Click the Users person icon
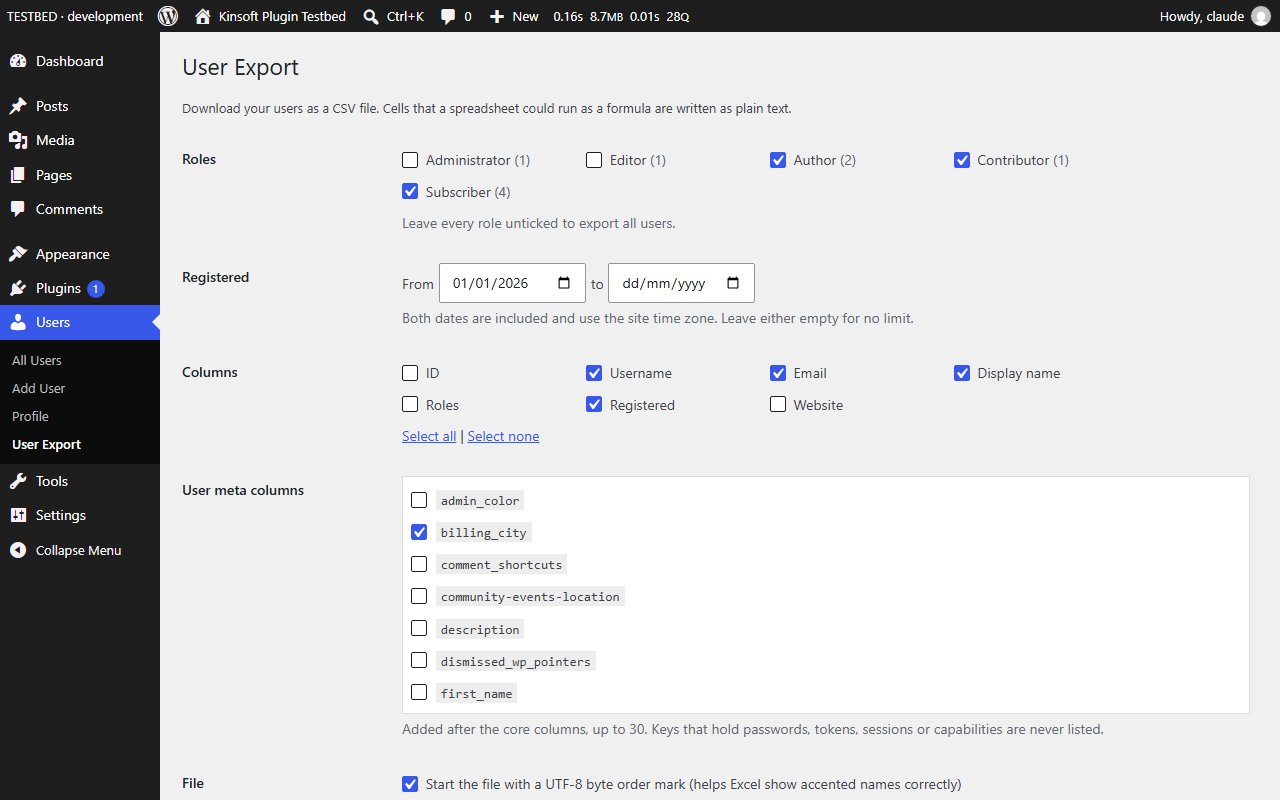Screen dimensions: 1280x800 (x=18, y=322)
